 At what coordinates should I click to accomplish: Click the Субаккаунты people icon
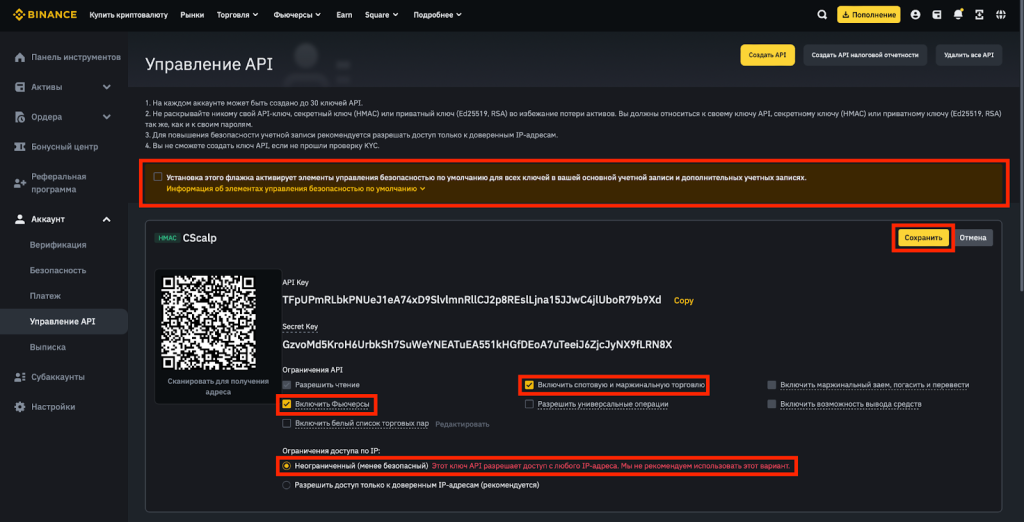20,377
